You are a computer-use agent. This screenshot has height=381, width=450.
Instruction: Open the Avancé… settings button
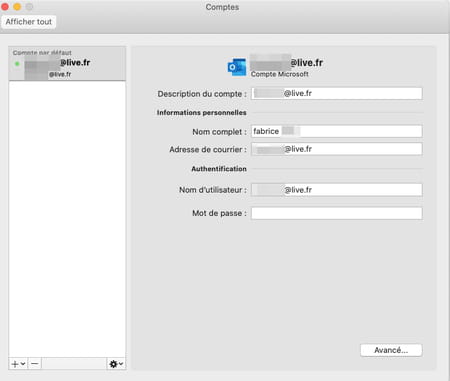(x=391, y=350)
